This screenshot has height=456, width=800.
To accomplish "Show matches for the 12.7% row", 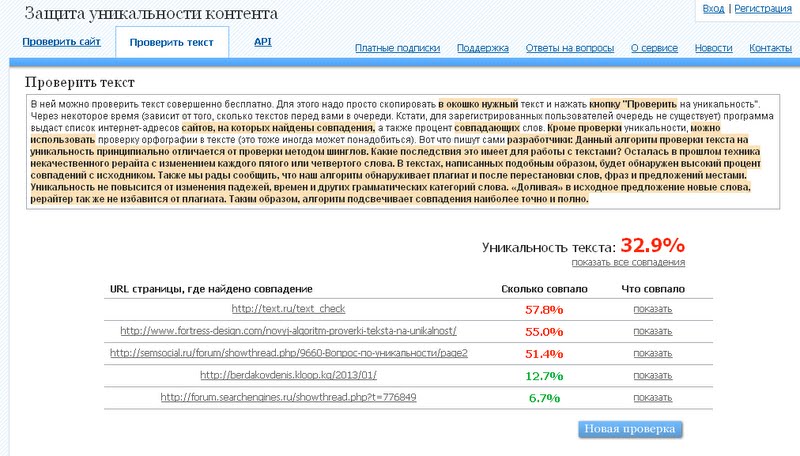I will pyautogui.click(x=653, y=375).
